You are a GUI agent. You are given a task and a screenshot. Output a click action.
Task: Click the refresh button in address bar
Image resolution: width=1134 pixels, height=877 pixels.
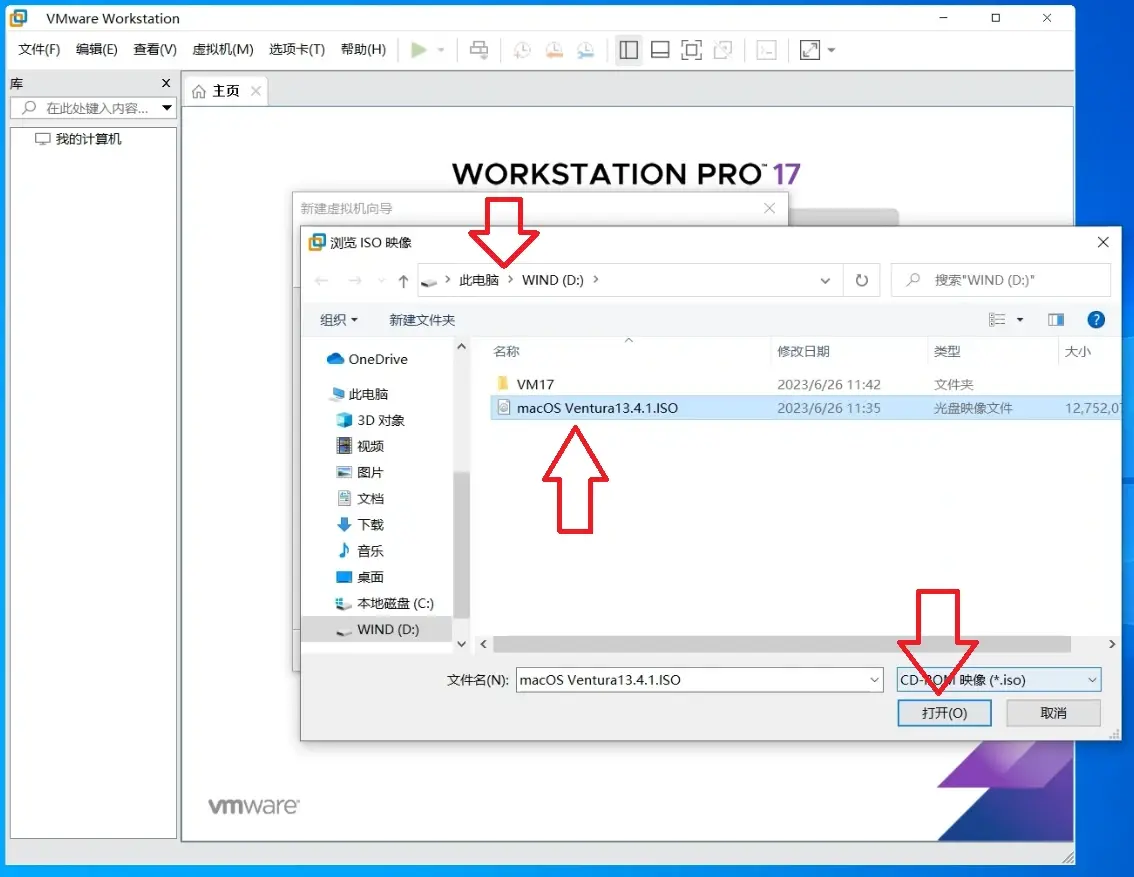click(x=861, y=281)
